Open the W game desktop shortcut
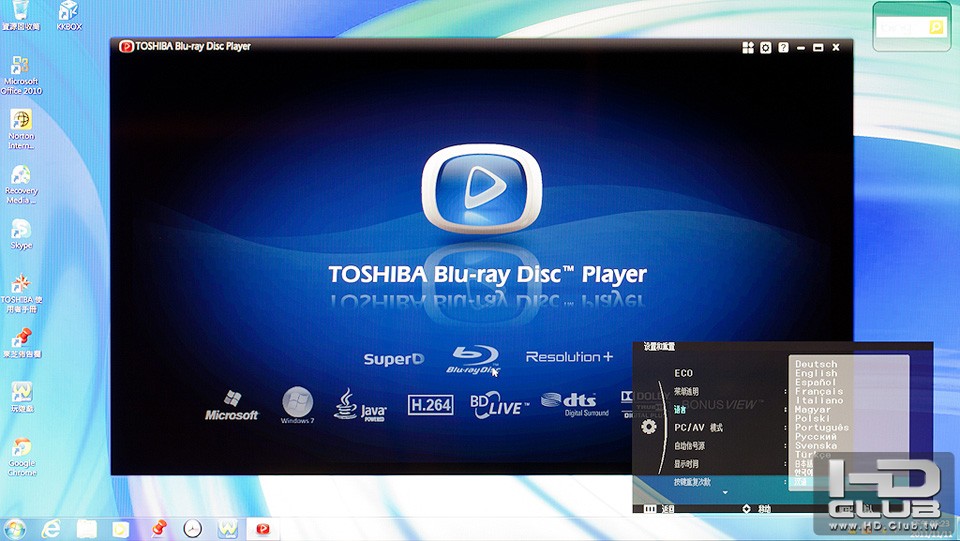The width and height of the screenshot is (960, 541). pyautogui.click(x=21, y=397)
